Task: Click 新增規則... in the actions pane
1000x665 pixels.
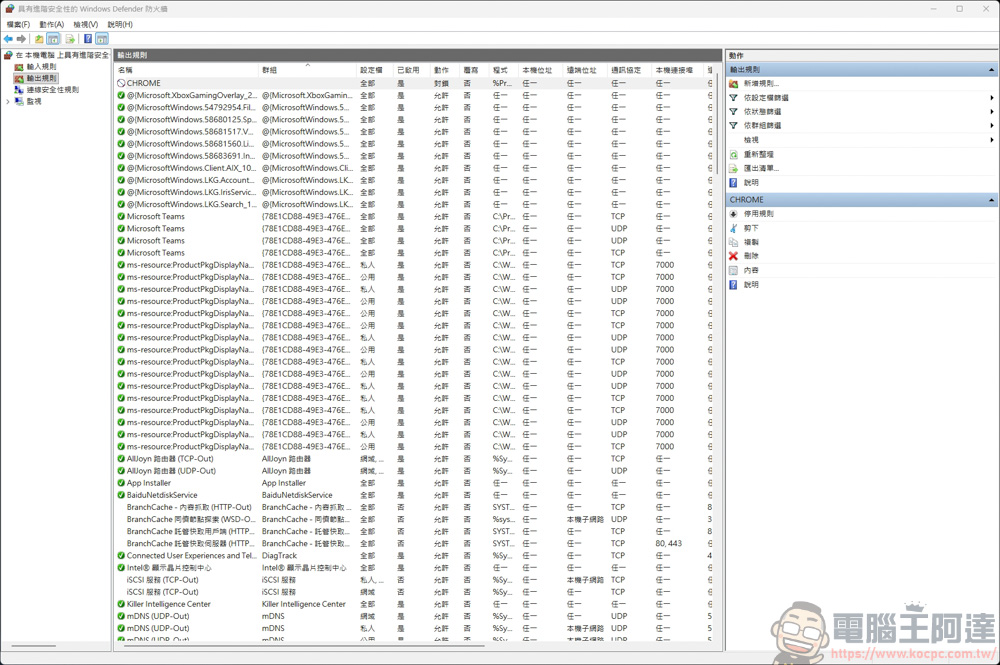Action: pyautogui.click(x=761, y=84)
